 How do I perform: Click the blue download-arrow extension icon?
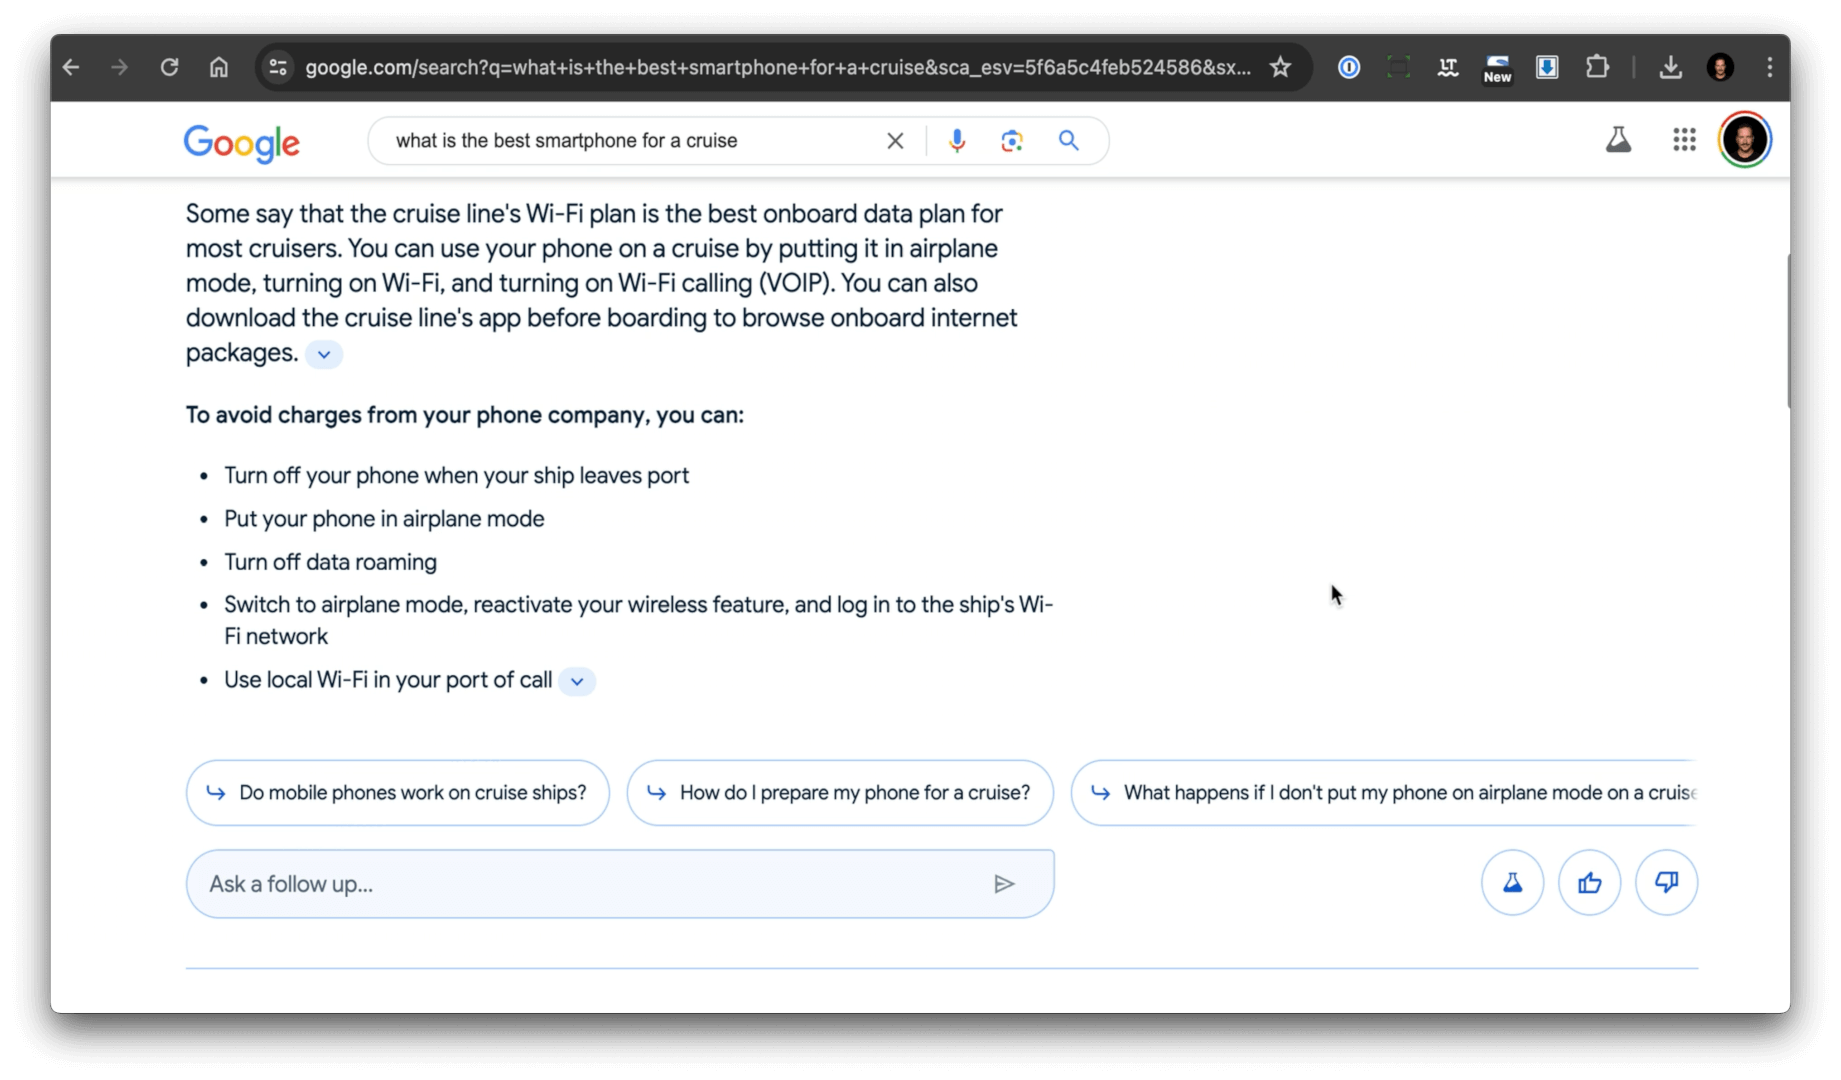(x=1547, y=67)
